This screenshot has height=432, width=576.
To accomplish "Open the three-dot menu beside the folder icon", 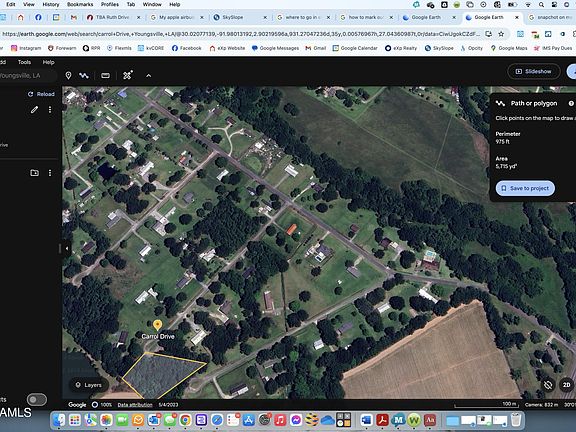I will 50,173.
